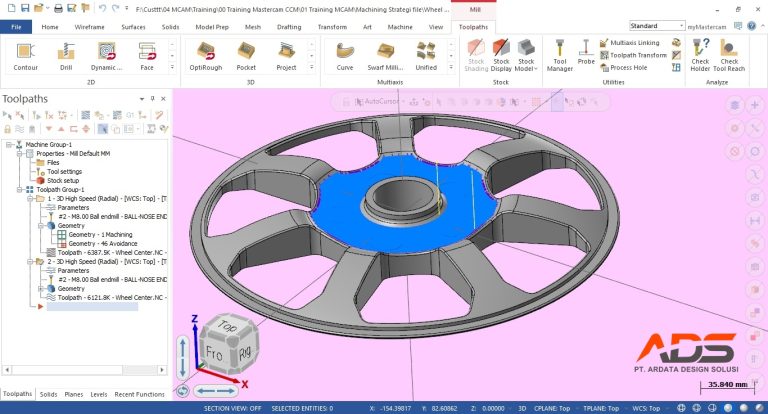This screenshot has width=768, height=414.
Task: Click Top face of the view cube
Action: tap(226, 325)
